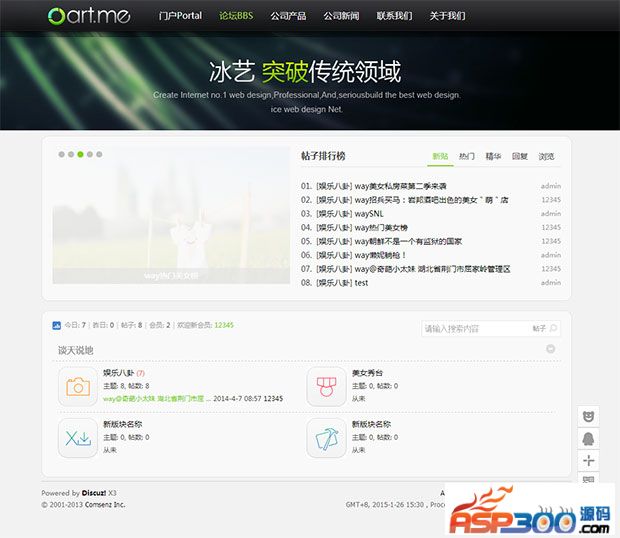This screenshot has width=620, height=538.
Task: Select the second slideshow dot
Action: 71,154
